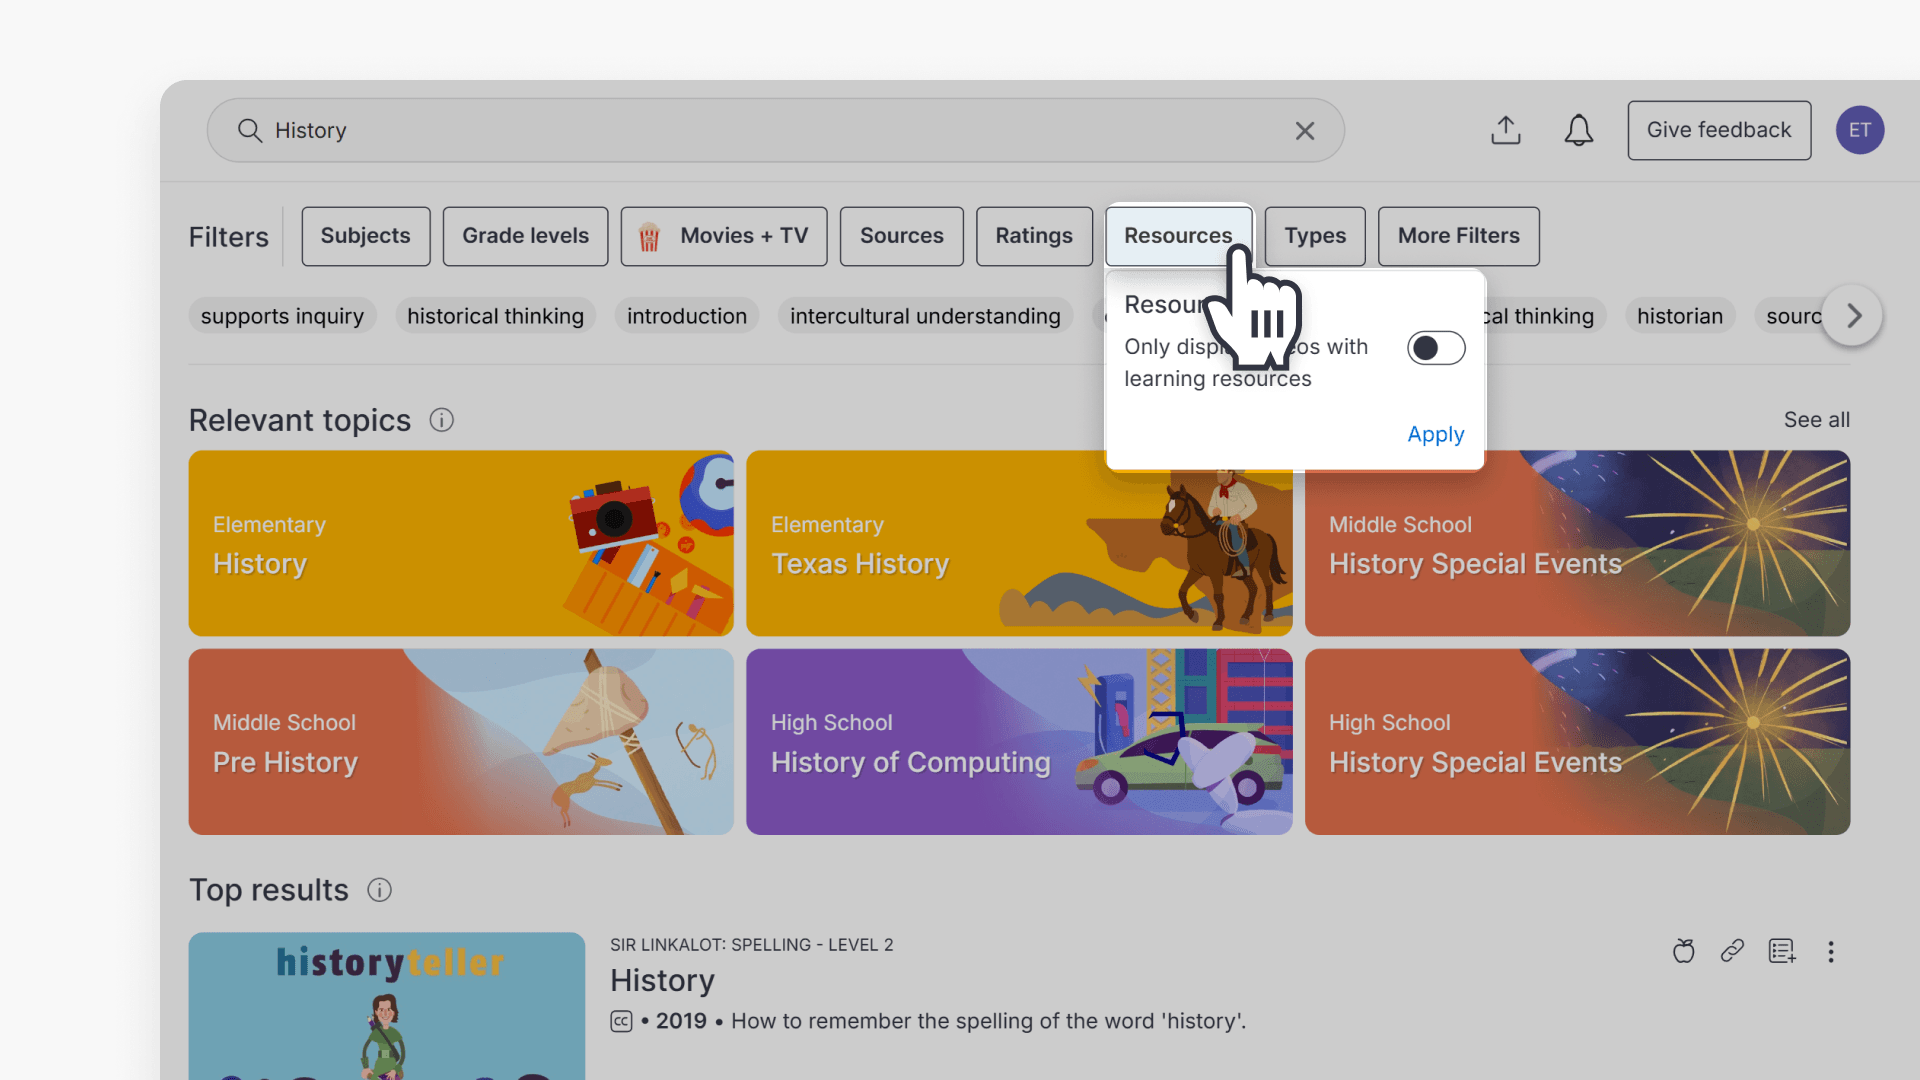Open the Elementary Texas History topic card

[x=1019, y=543]
